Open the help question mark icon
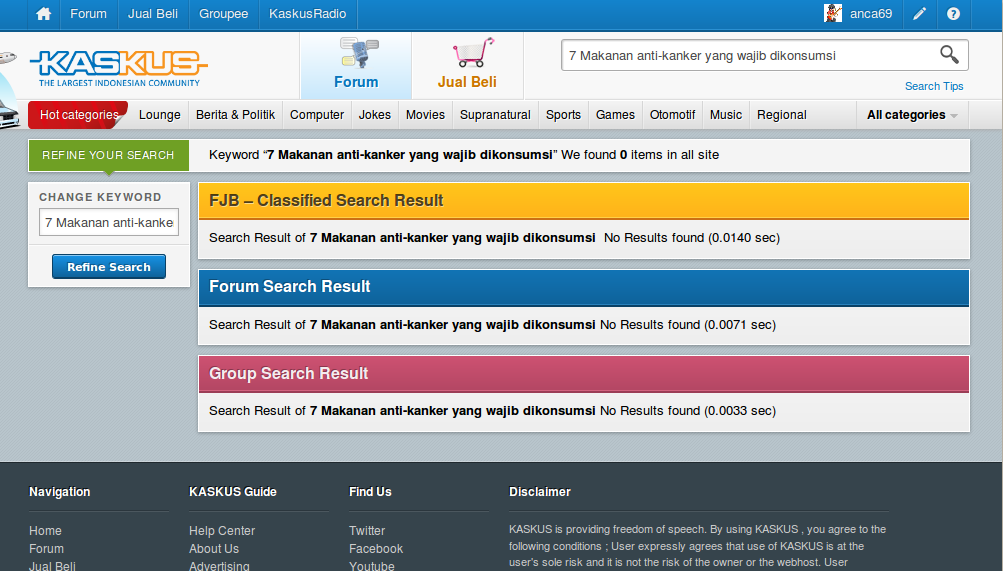 [x=953, y=13]
